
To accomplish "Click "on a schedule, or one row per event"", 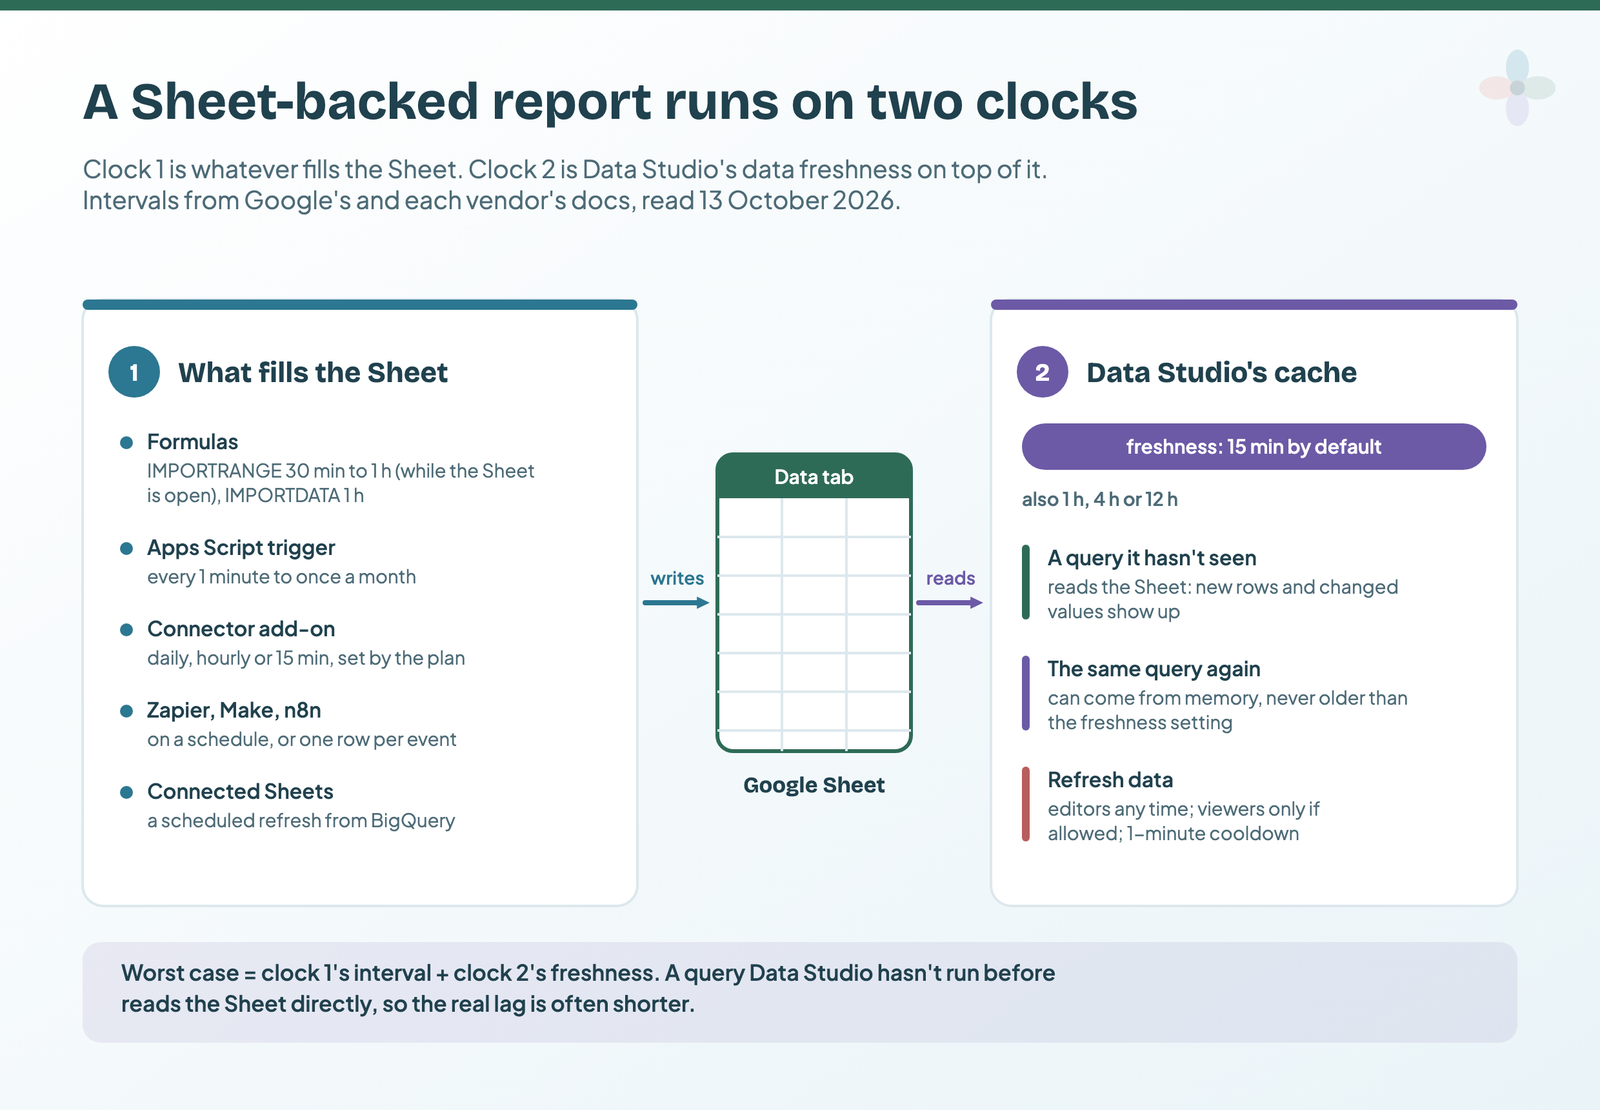I will [302, 739].
